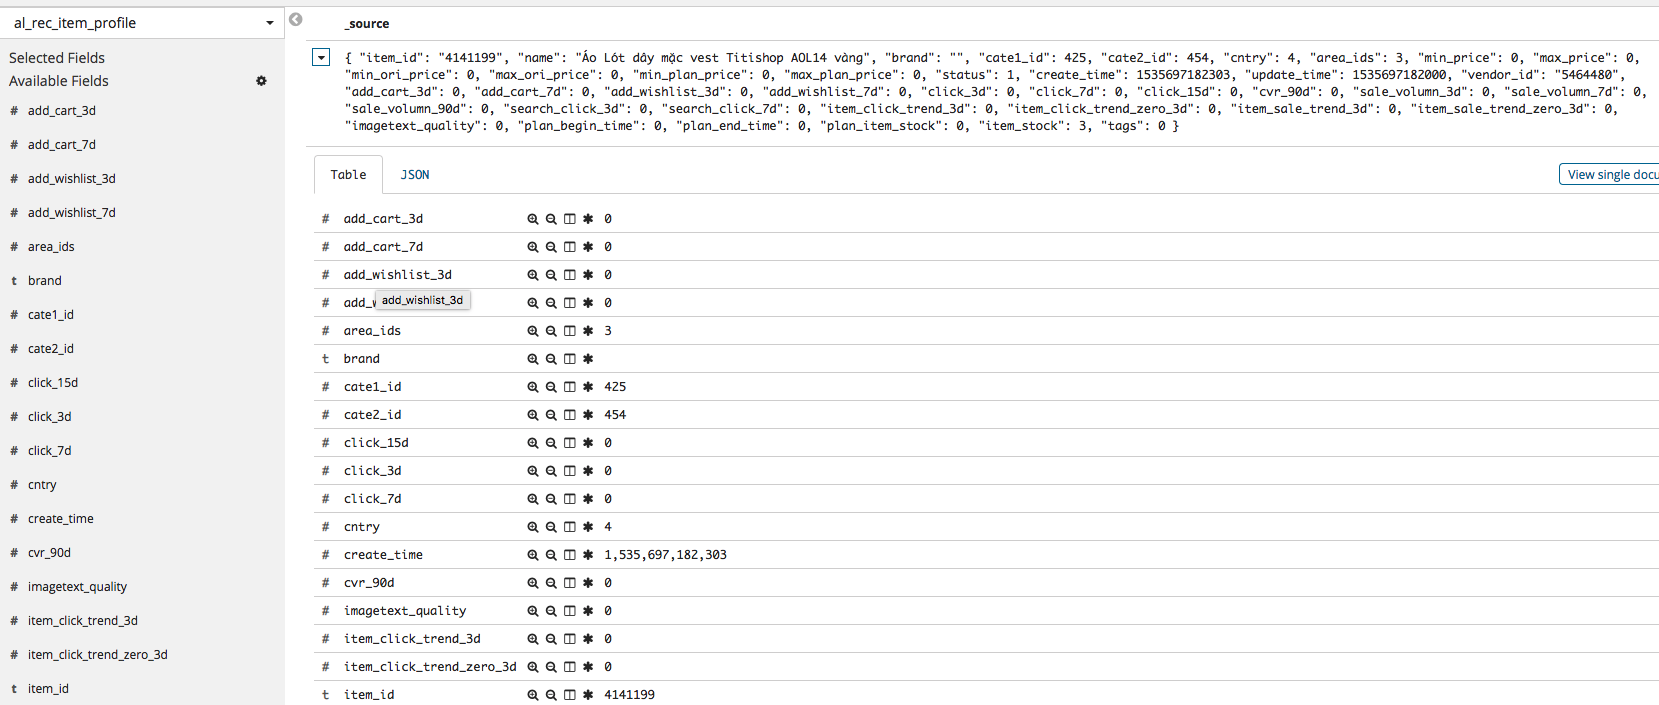Filter for field present on add_cart_3d row
This screenshot has height=705, width=1659.
click(588, 219)
